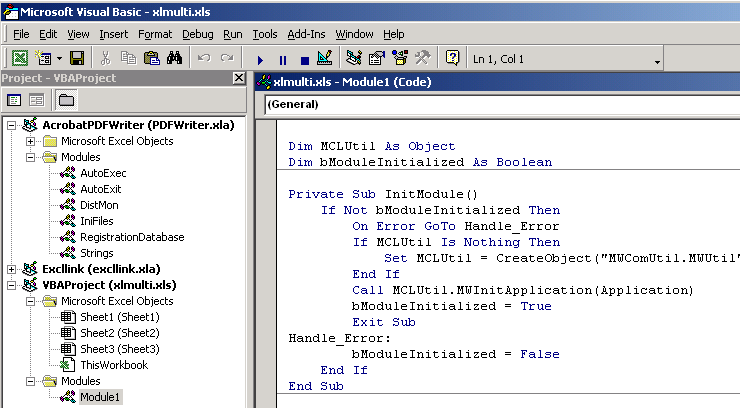Collapse VBAProject (xlmulti.xls) node
Image resolution: width=740 pixels, height=410 pixels.
tap(11, 285)
